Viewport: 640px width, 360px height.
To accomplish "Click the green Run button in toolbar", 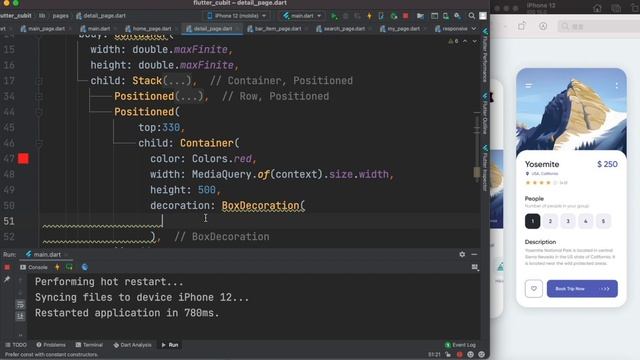I will coord(334,16).
